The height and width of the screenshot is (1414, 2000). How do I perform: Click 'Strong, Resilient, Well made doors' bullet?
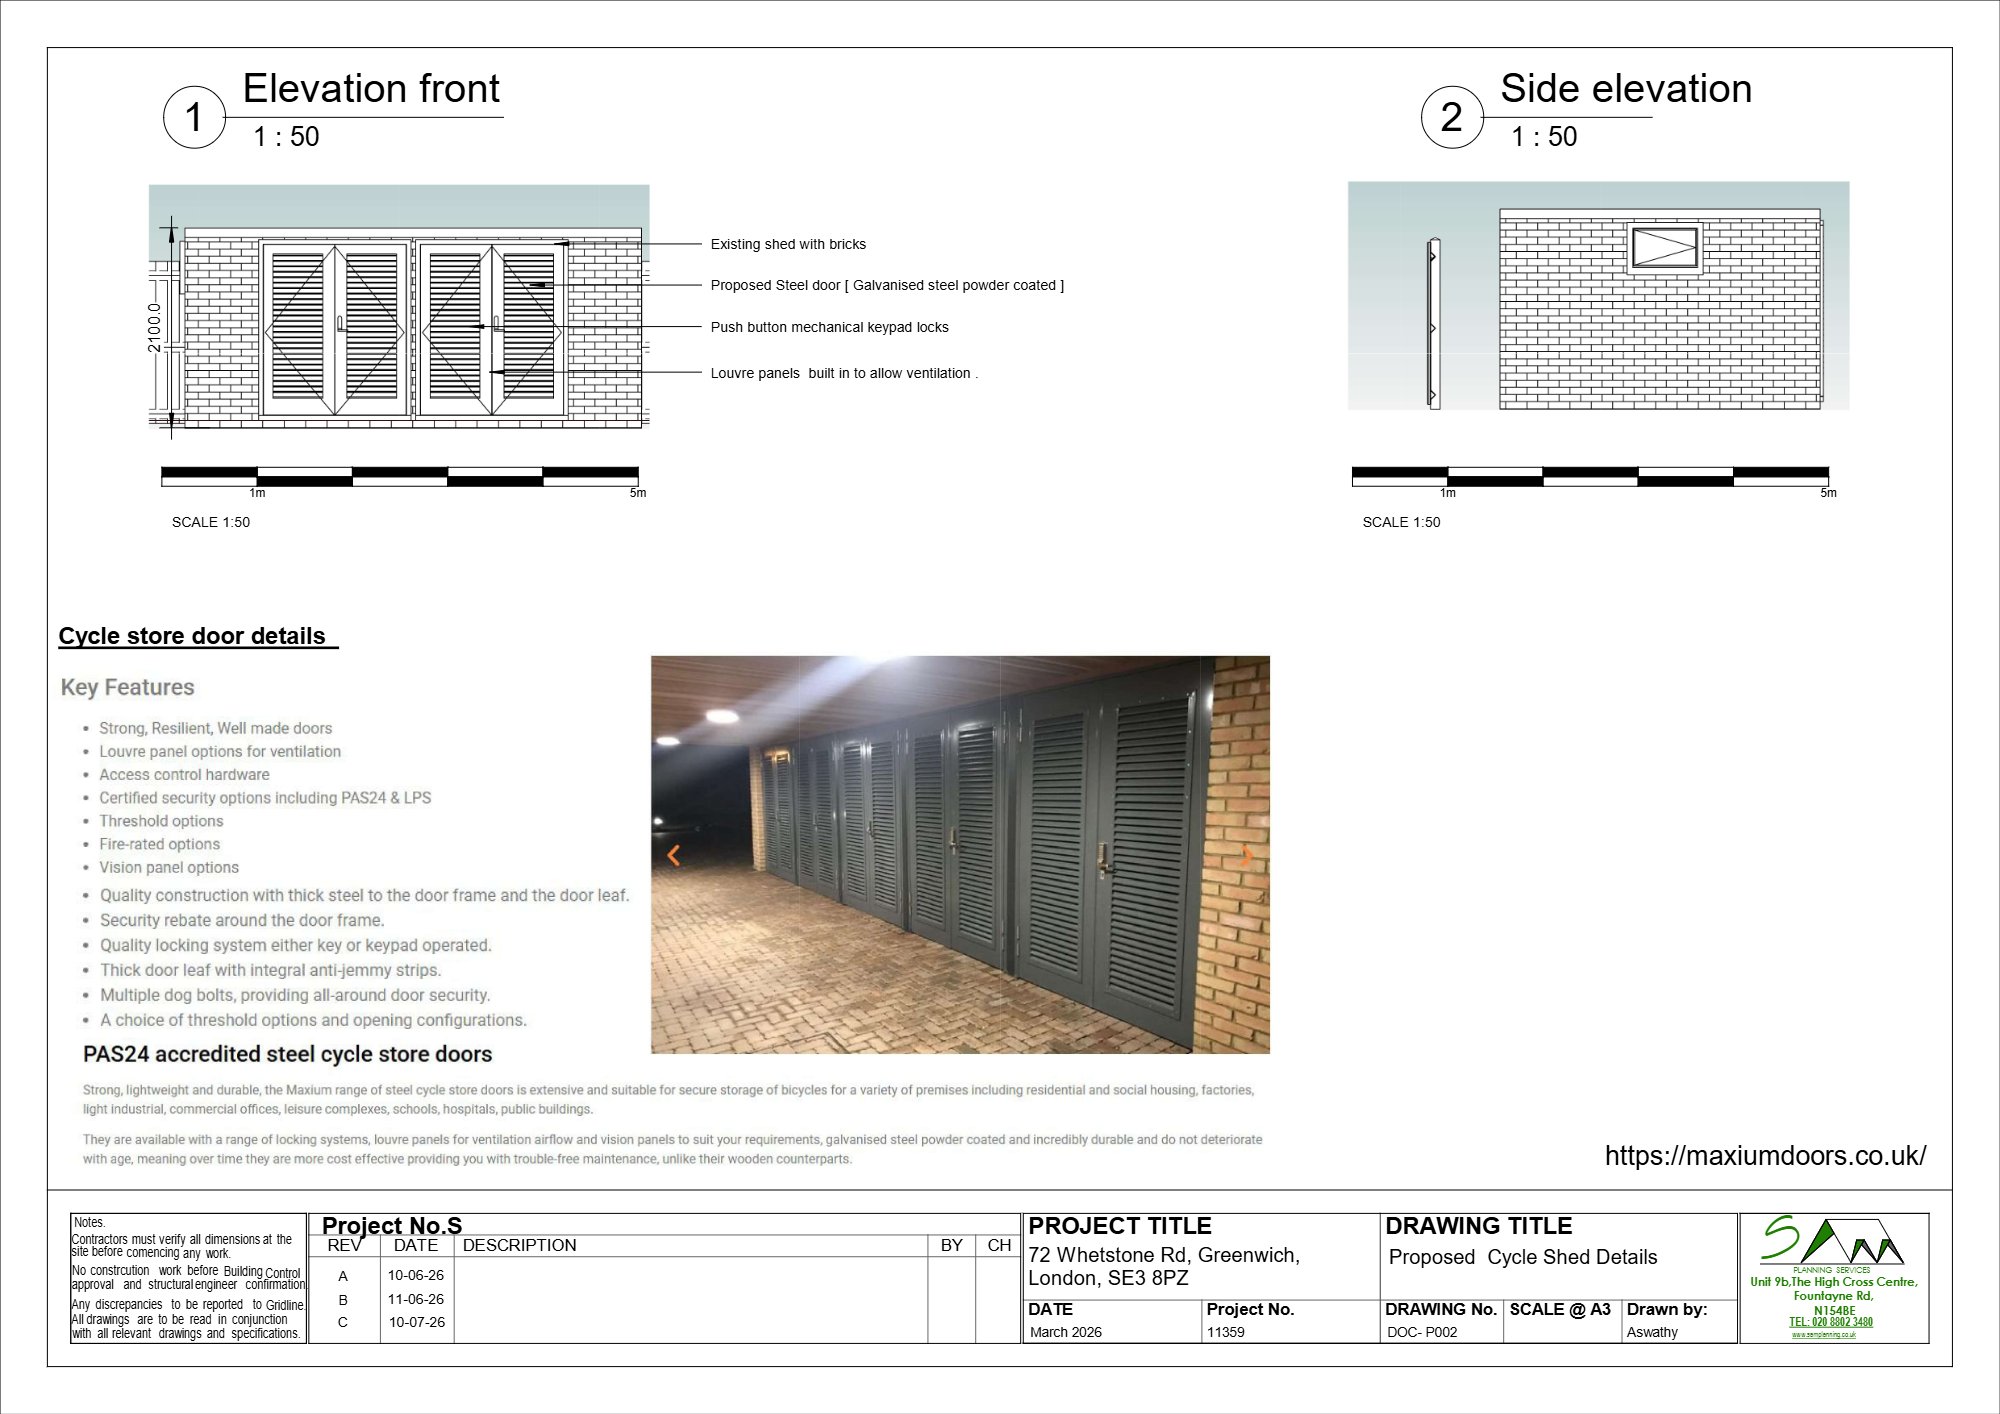(215, 728)
